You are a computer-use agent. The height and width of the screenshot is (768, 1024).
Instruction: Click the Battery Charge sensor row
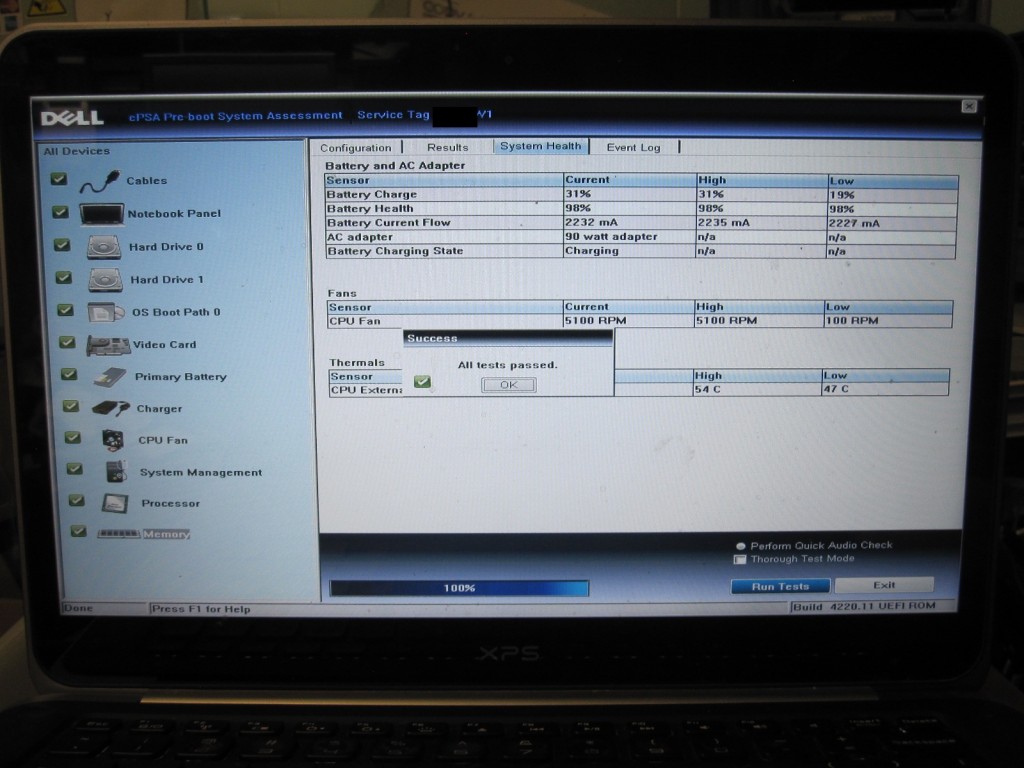641,195
